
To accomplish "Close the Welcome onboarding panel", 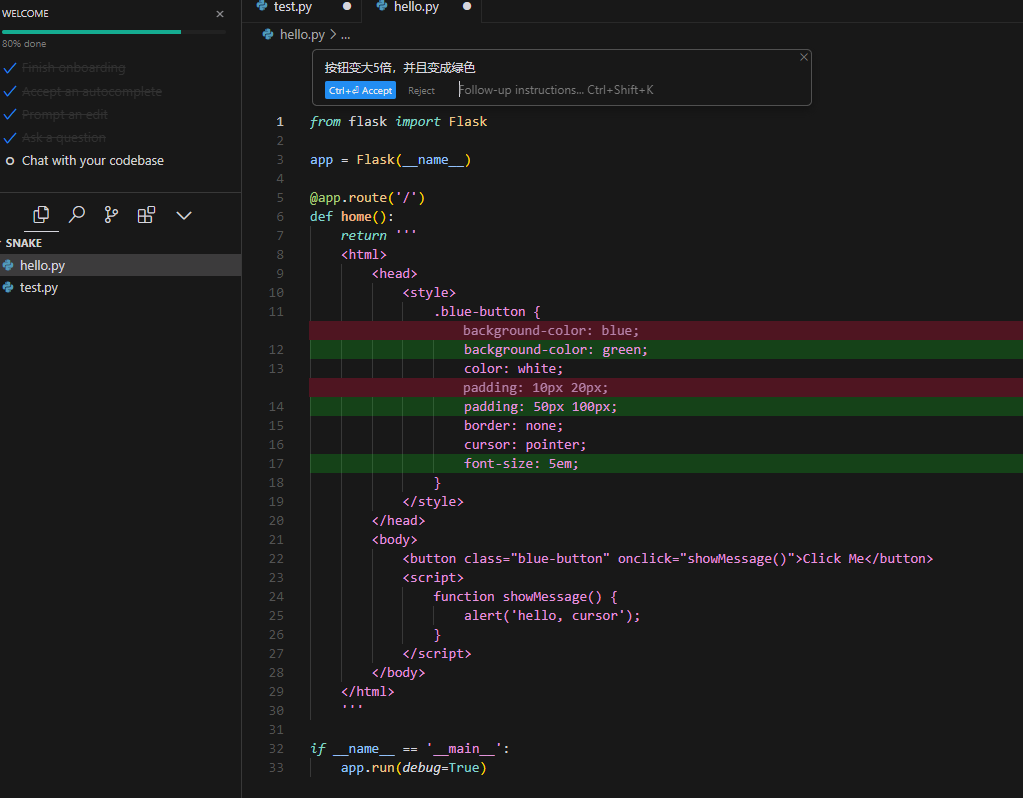I will pyautogui.click(x=220, y=14).
